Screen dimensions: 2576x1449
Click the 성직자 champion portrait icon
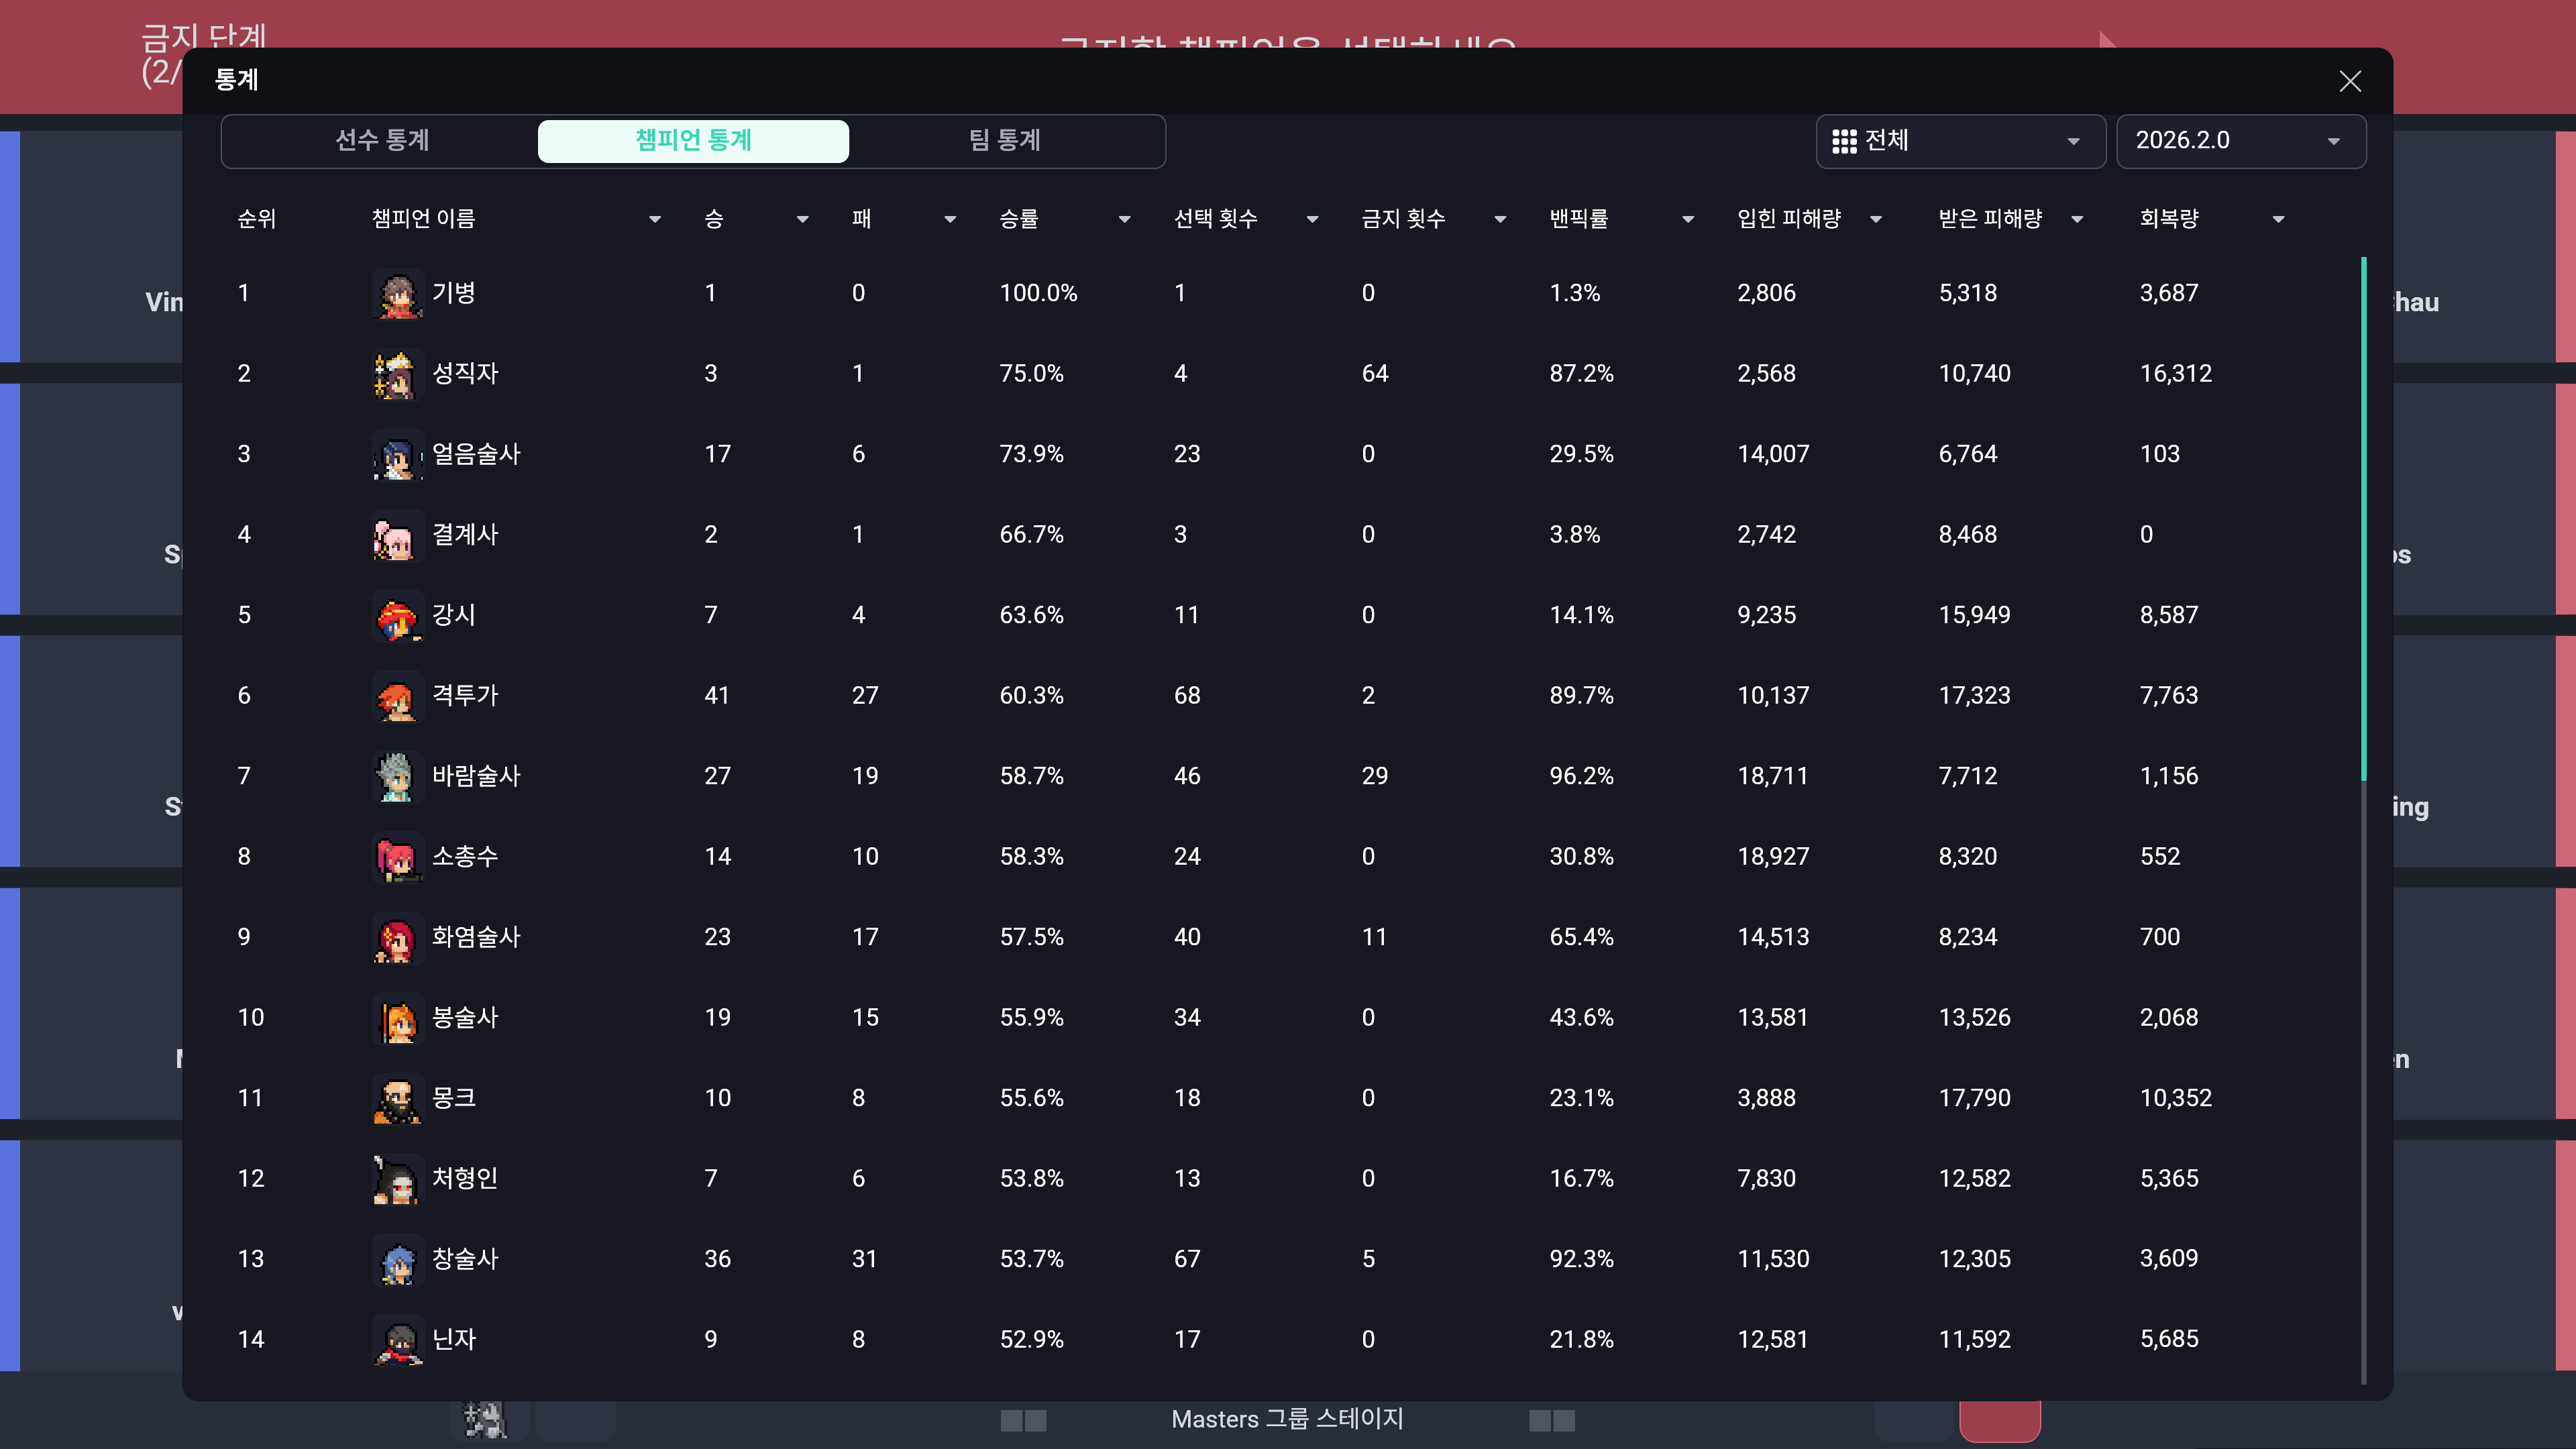[397, 374]
